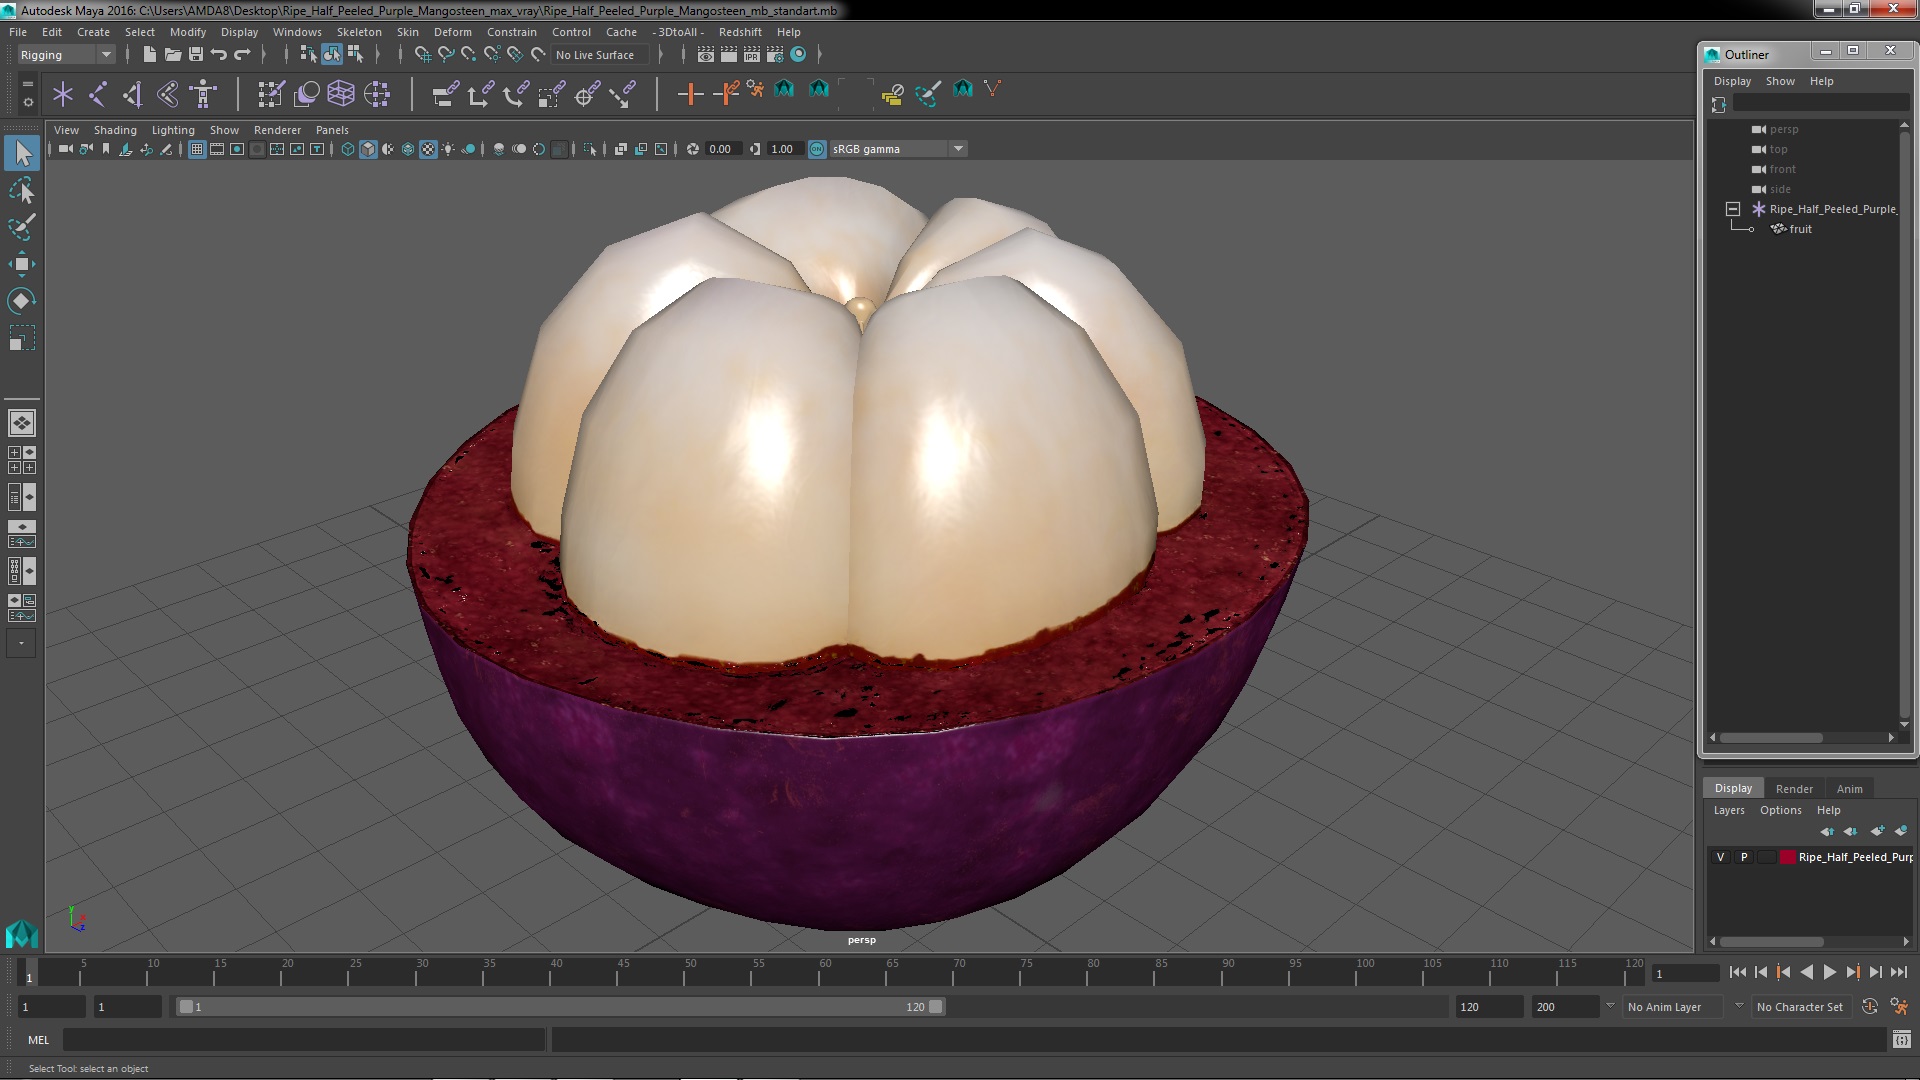
Task: Toggle smooth shade all cube button
Action: point(368,149)
